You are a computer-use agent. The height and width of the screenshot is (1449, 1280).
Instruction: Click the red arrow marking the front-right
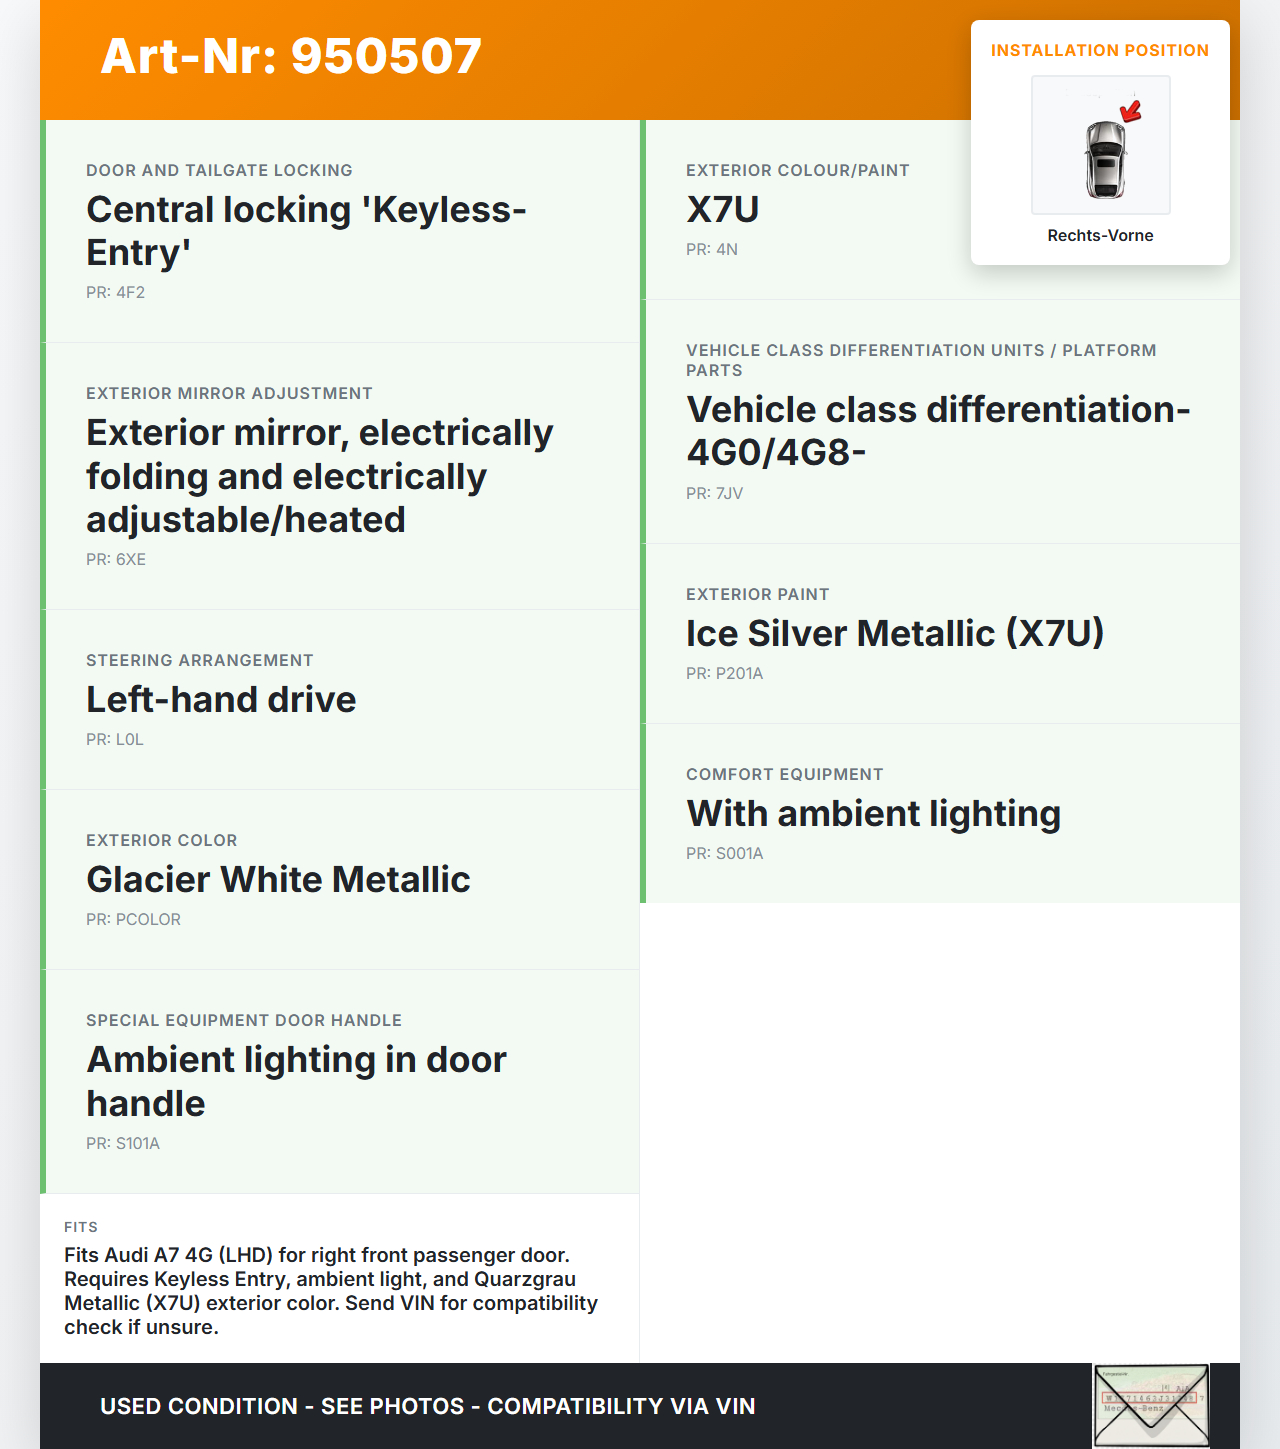[x=1131, y=110]
